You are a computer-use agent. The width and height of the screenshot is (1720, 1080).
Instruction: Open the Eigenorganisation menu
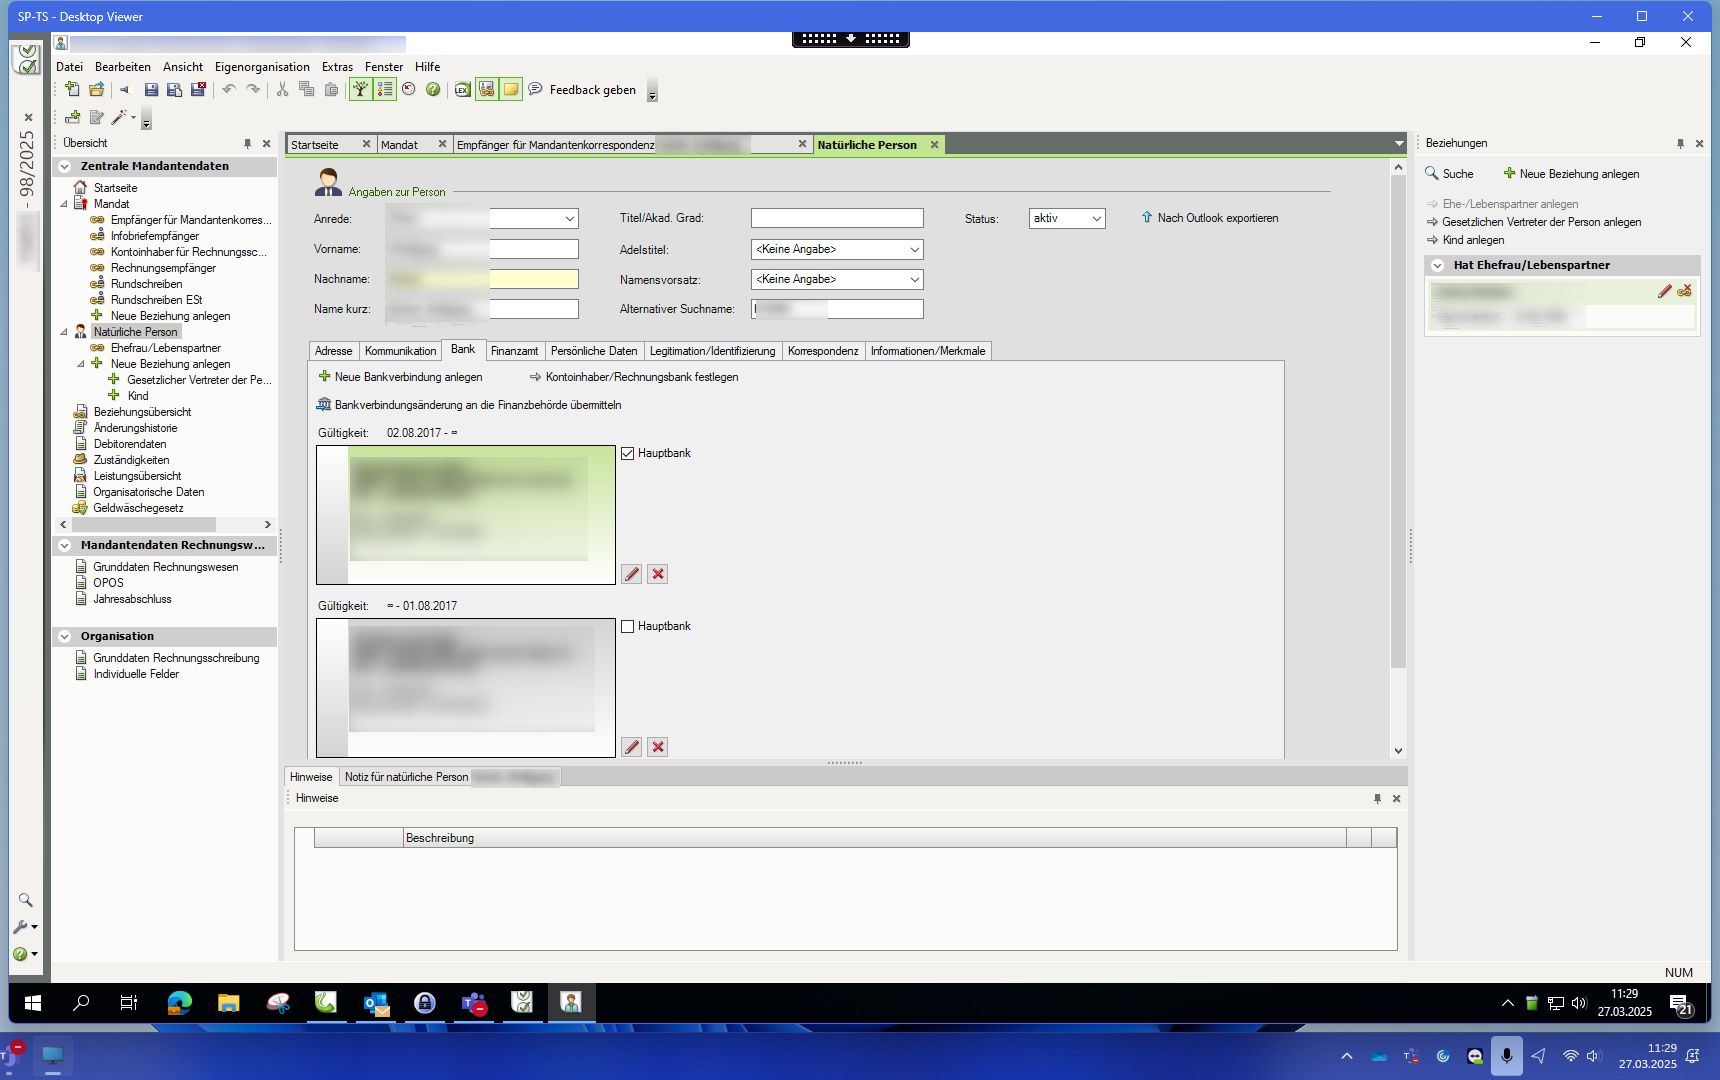point(262,67)
